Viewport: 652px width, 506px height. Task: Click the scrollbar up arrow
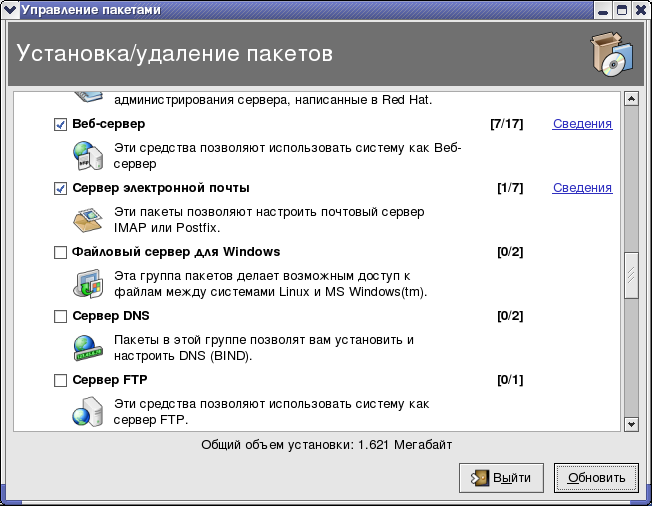tap(631, 99)
